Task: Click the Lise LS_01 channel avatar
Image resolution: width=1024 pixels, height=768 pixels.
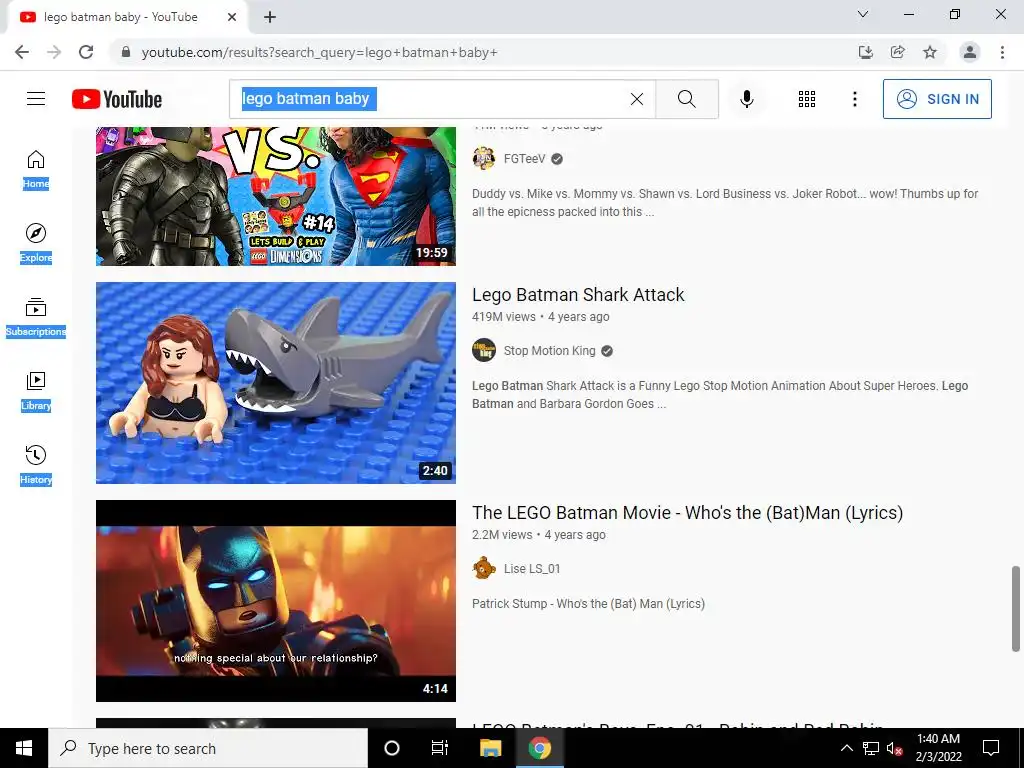Action: [x=484, y=569]
